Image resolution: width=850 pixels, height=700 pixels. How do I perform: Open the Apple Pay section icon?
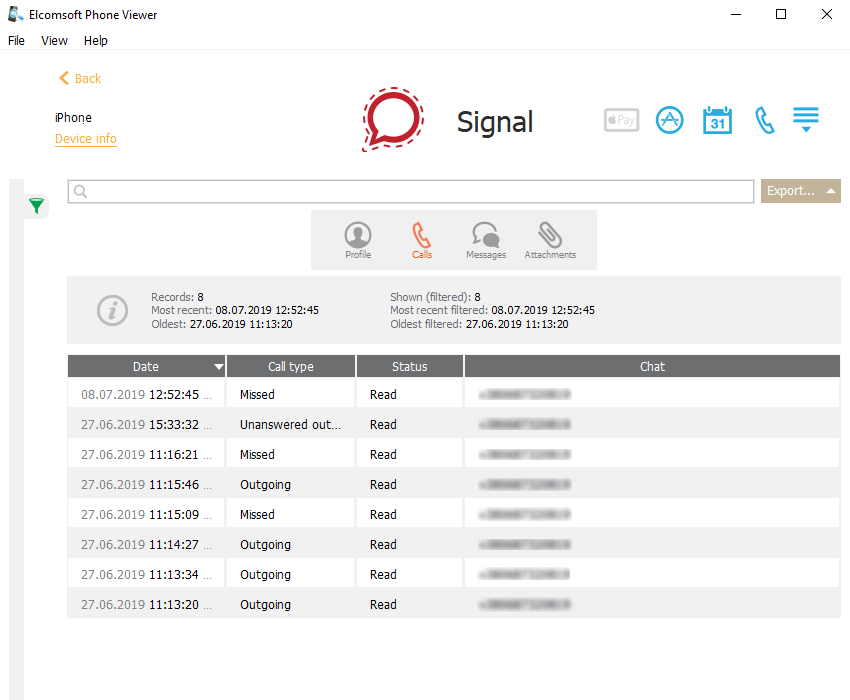[x=621, y=120]
